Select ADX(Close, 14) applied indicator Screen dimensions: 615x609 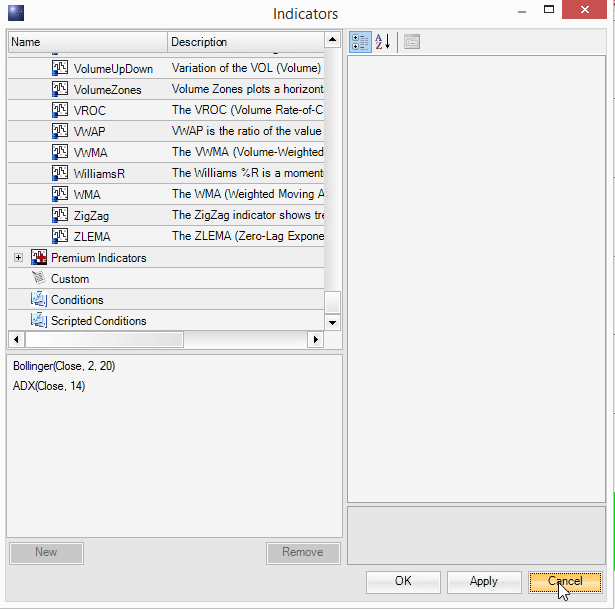coord(49,386)
